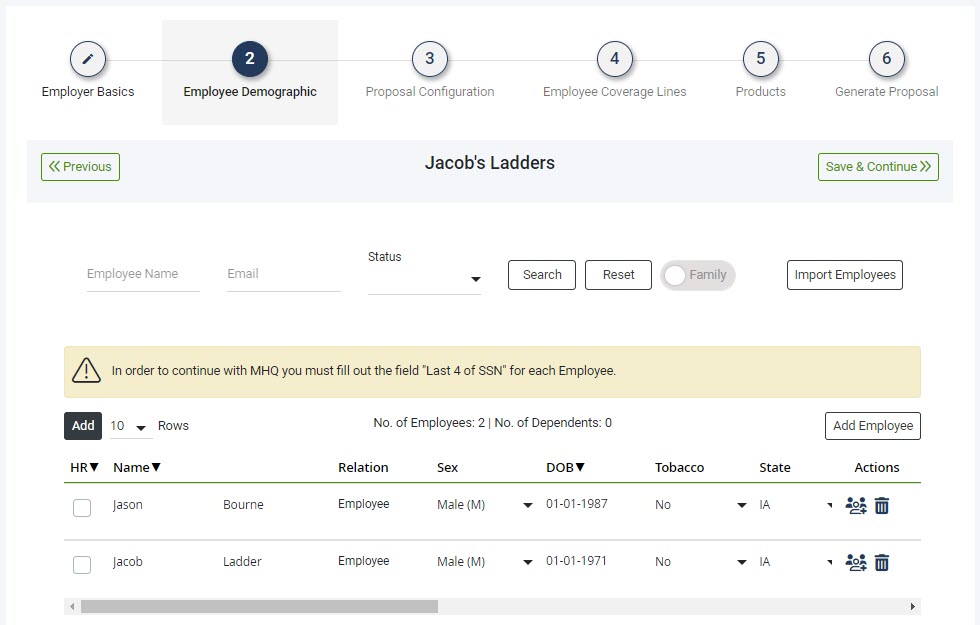Select step 2 Employee Demographic circle
This screenshot has width=980, height=625.
(249, 59)
